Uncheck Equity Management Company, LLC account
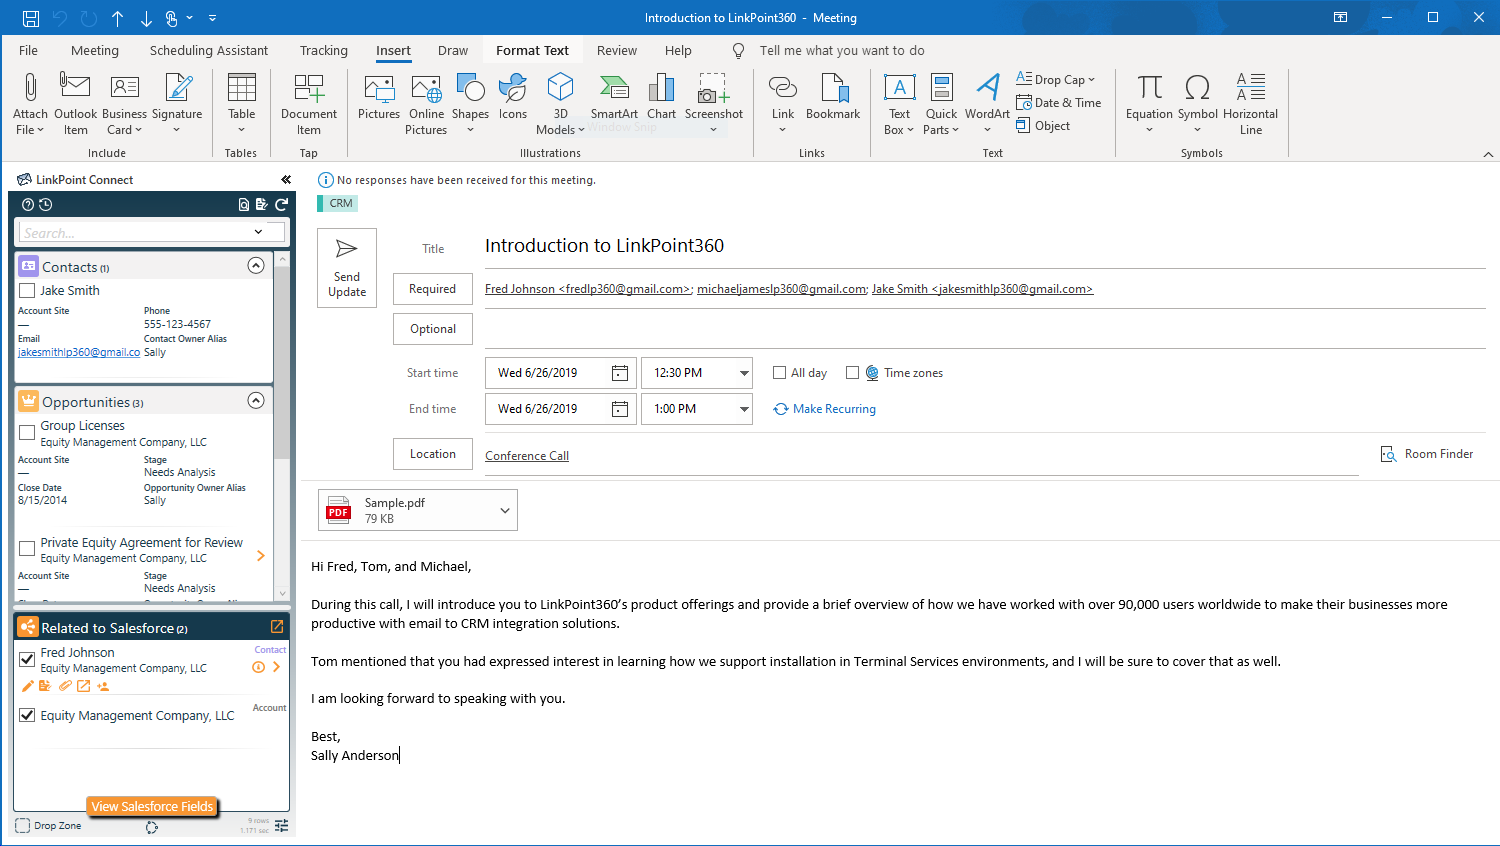Image resolution: width=1500 pixels, height=846 pixels. click(x=27, y=716)
